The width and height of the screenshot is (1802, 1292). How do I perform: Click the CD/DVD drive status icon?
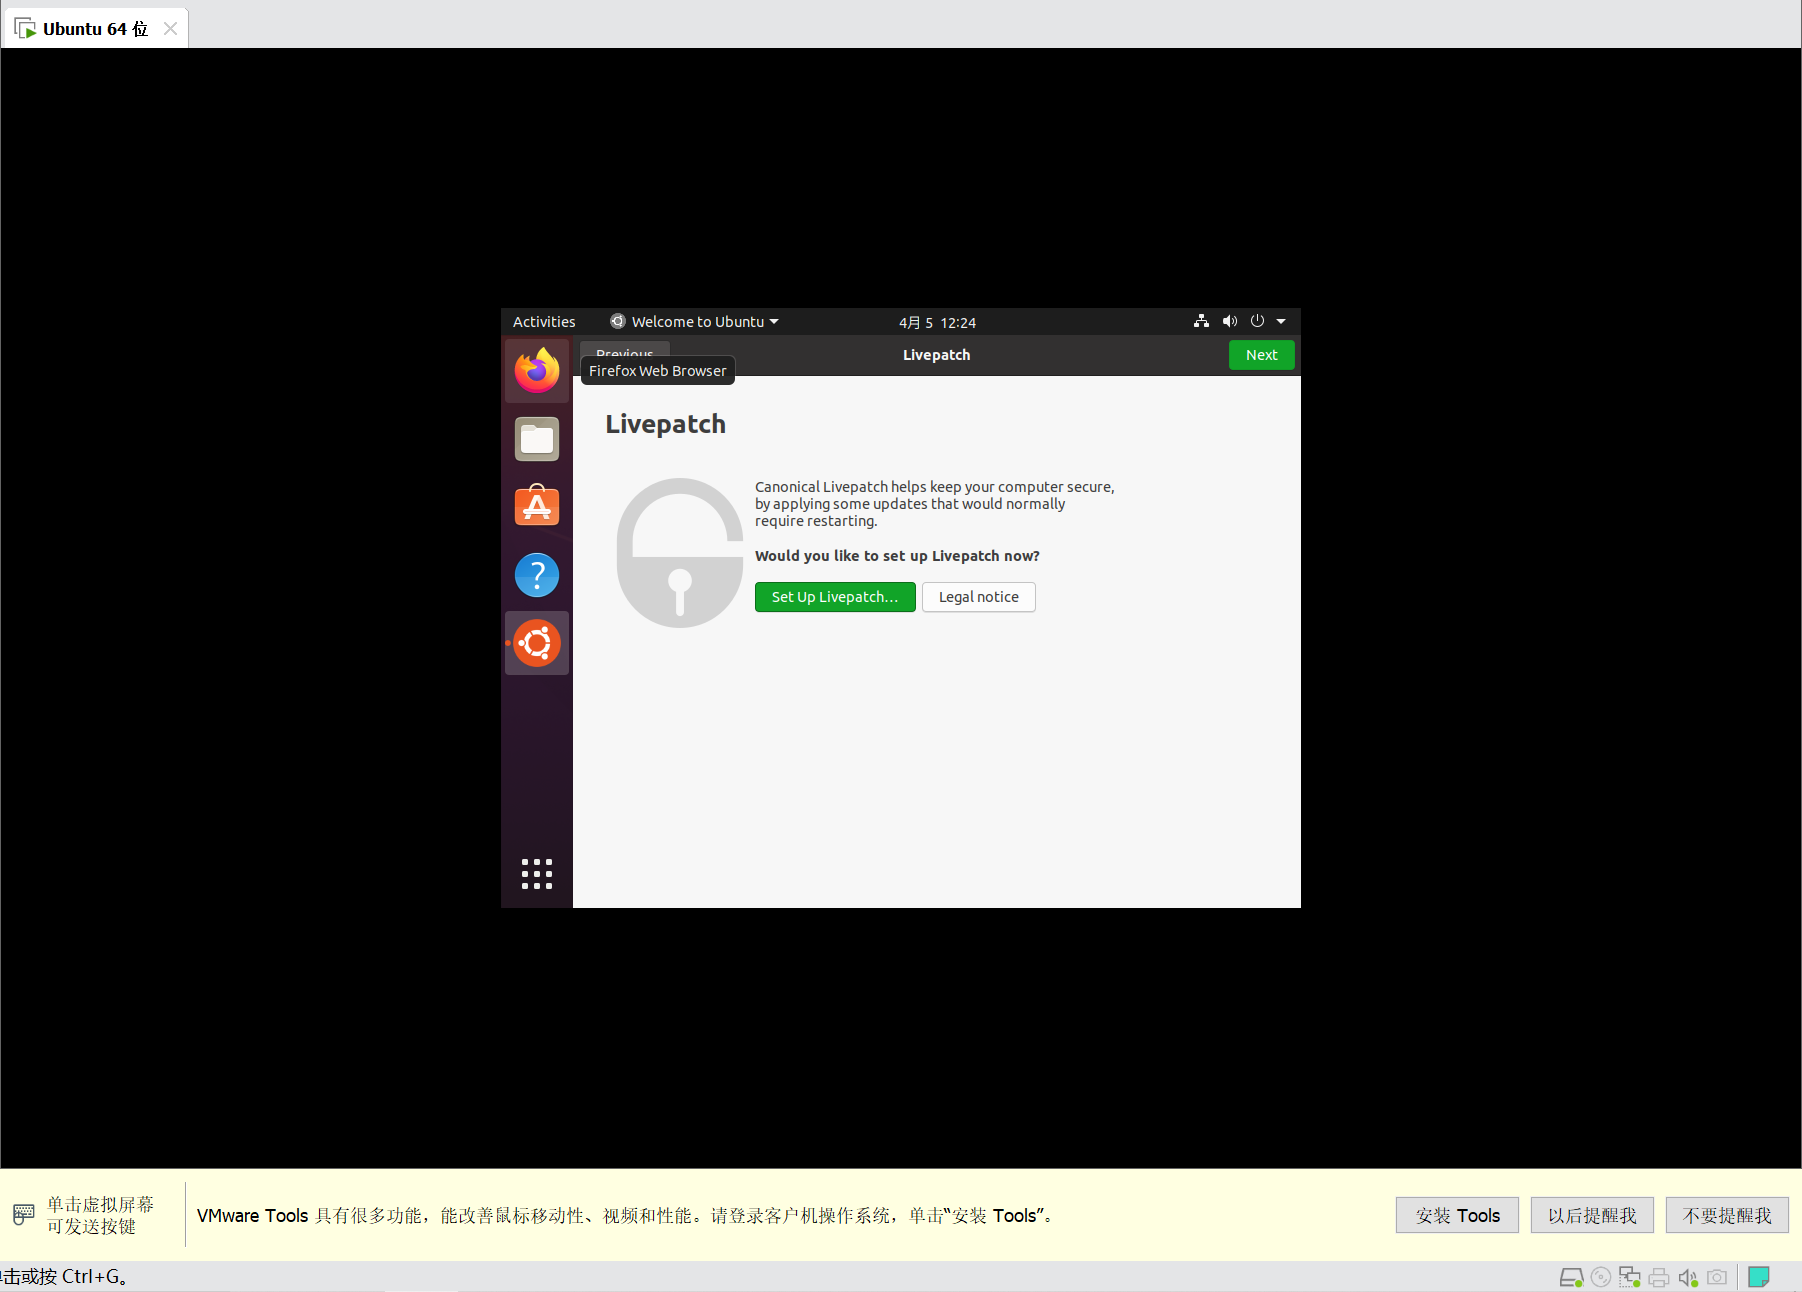point(1601,1277)
